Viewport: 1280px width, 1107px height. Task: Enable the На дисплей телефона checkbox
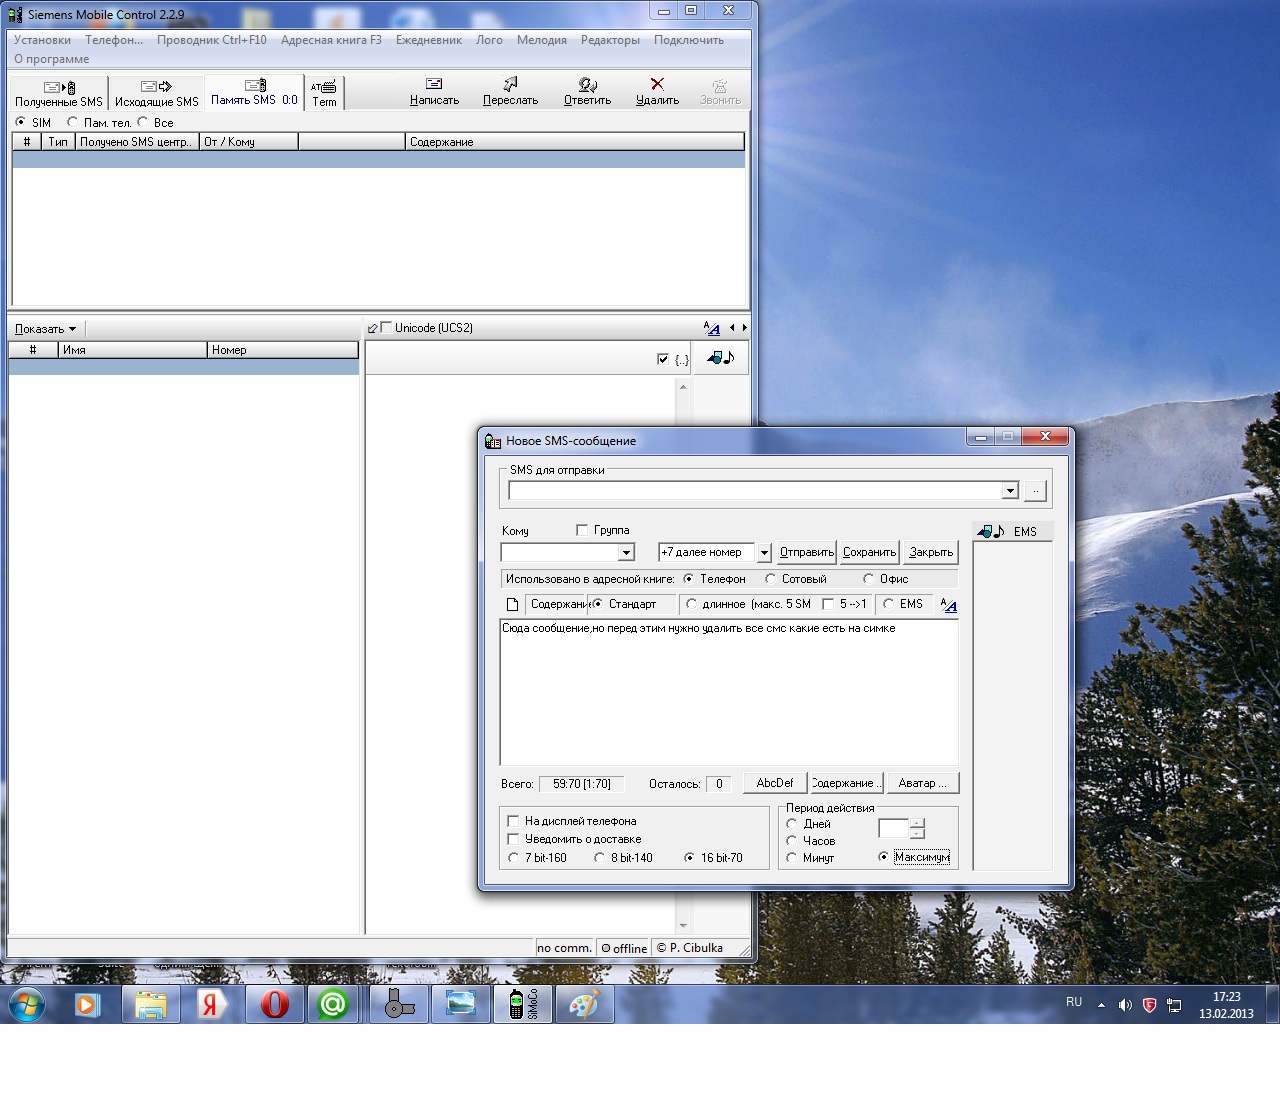[514, 821]
